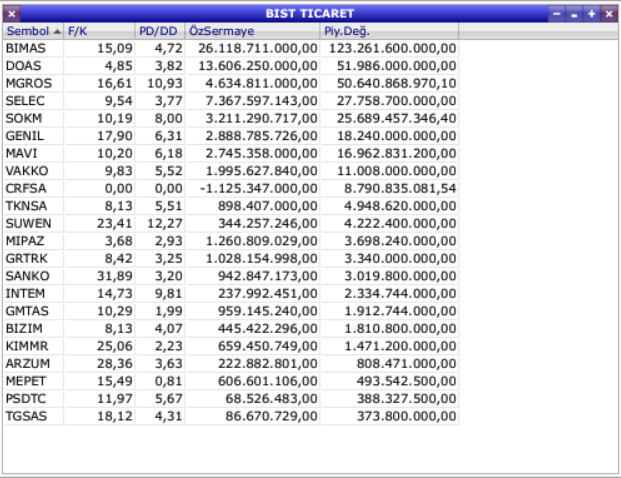Select the MIPAZ row symbol
Viewport: 621px width, 478px height.
pyautogui.click(x=25, y=241)
